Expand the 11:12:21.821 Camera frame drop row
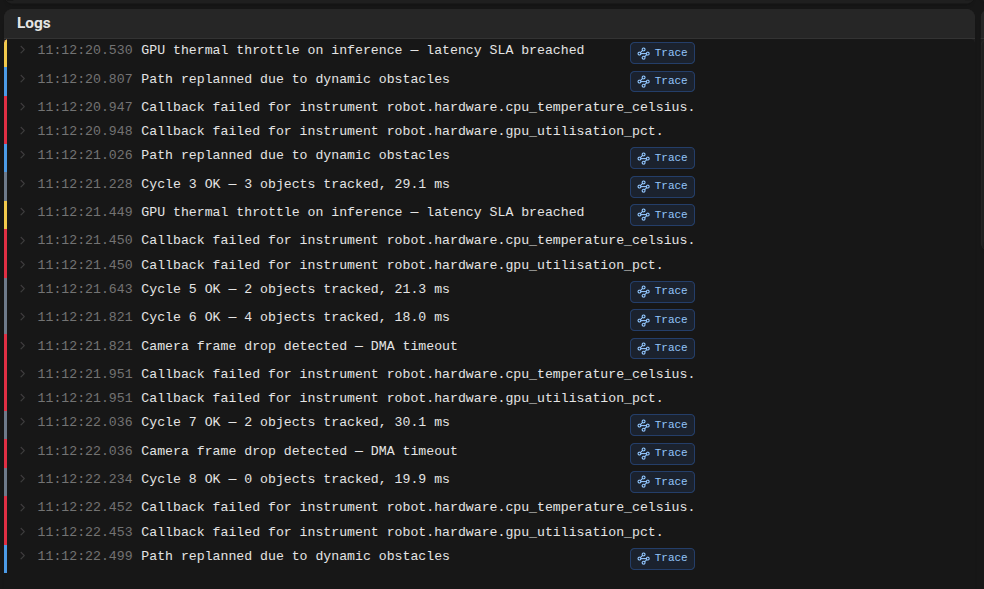This screenshot has width=984, height=589. pos(23,345)
